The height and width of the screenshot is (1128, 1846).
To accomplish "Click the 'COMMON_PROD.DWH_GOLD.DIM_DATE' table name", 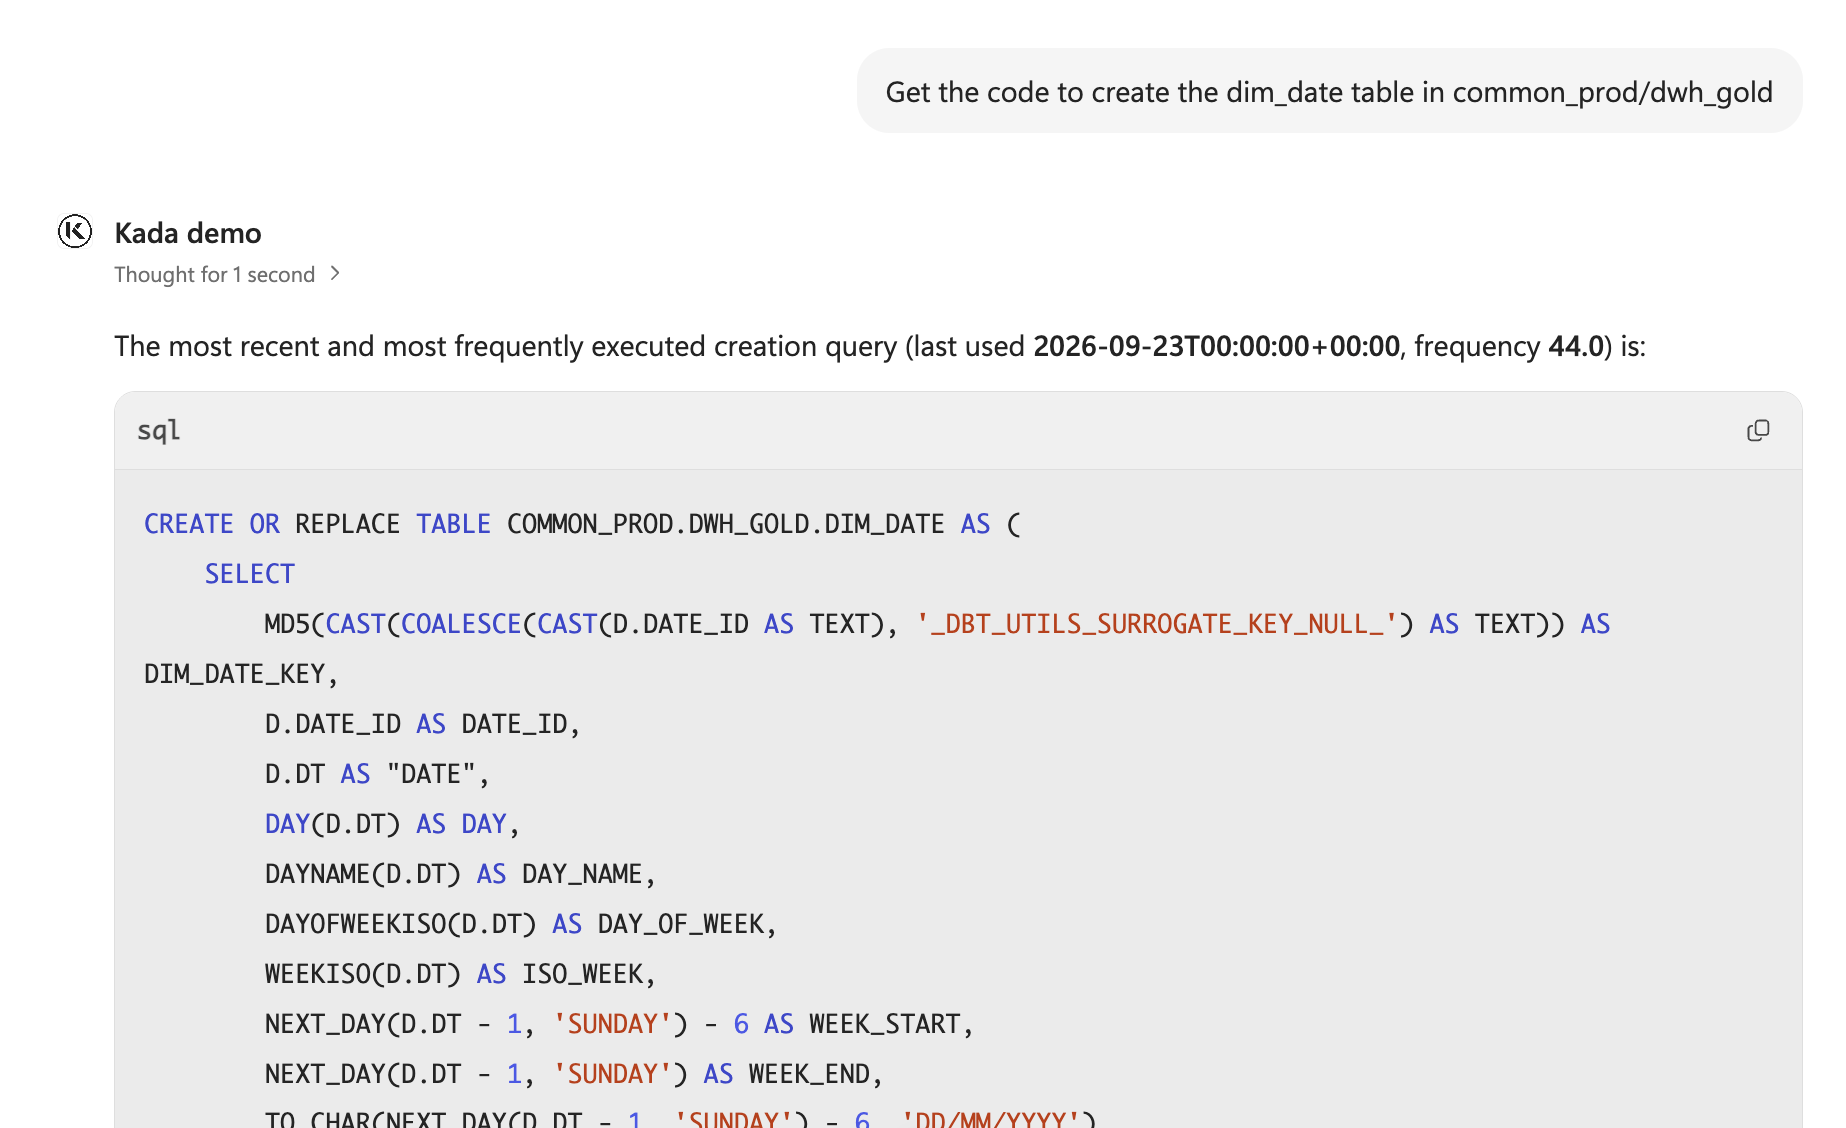I will coord(725,524).
